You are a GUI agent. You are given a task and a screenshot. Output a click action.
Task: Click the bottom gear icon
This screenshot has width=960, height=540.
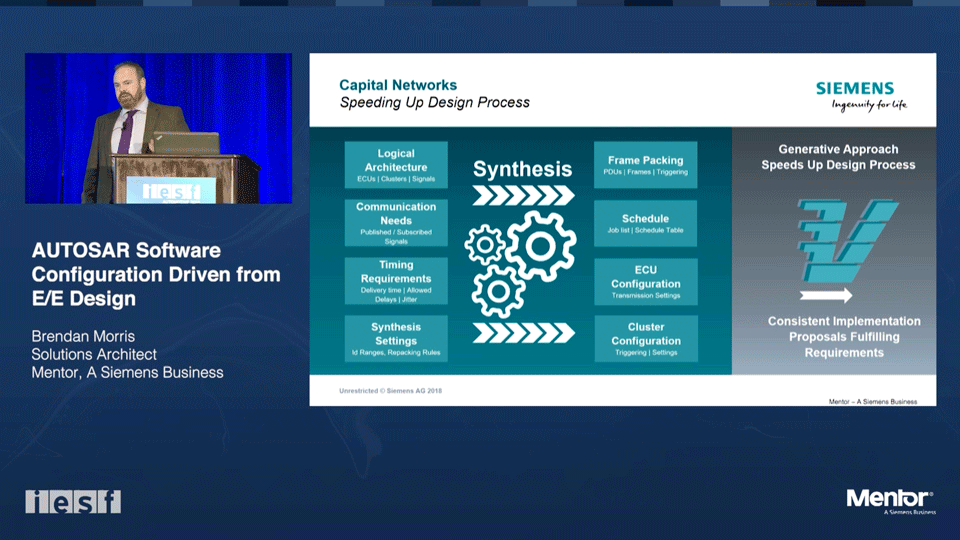[x=498, y=291]
